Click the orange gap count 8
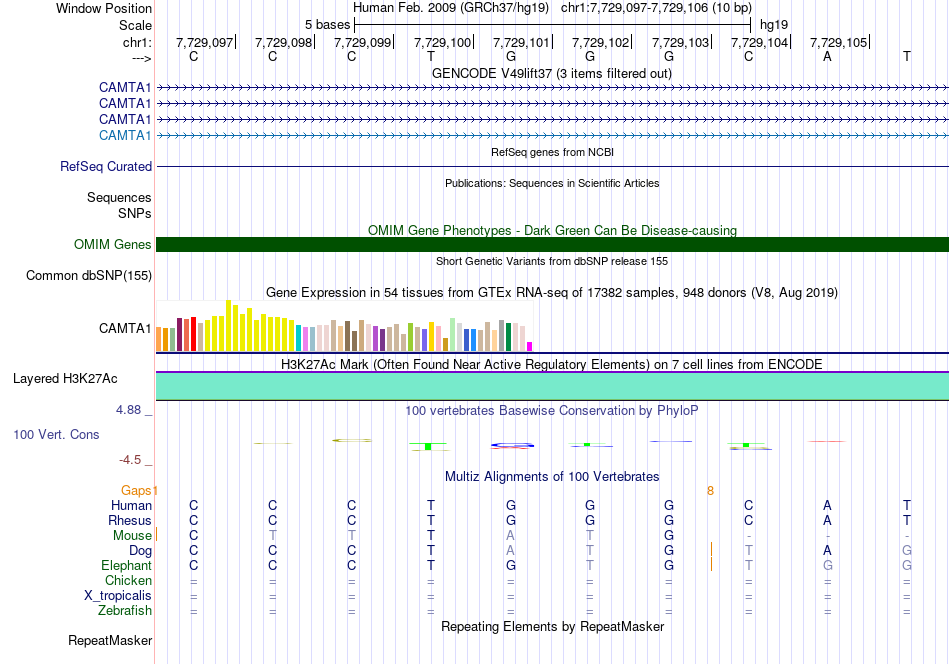The height and width of the screenshot is (664, 950). 710,490
